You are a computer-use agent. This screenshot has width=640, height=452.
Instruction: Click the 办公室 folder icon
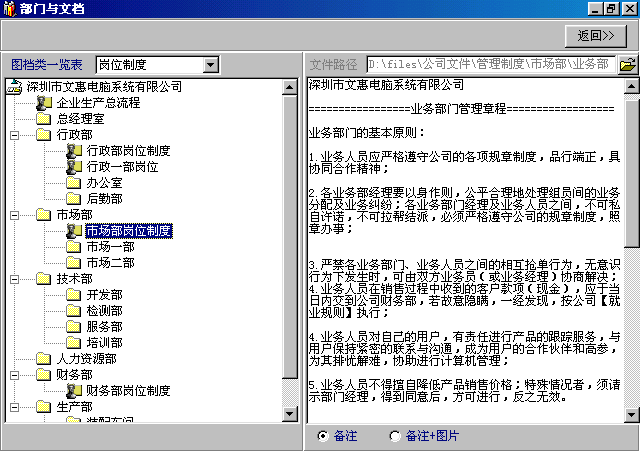click(x=73, y=183)
